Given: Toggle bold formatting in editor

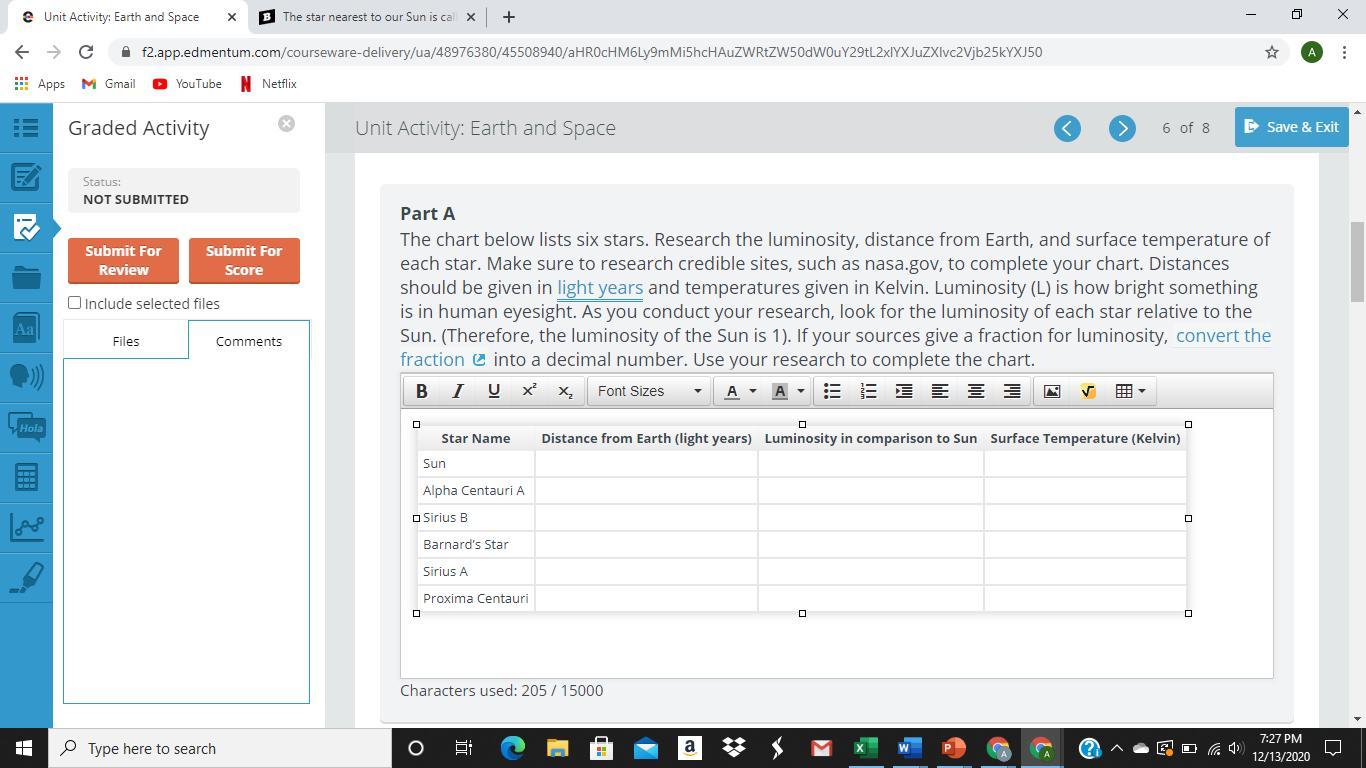Looking at the screenshot, I should tap(422, 391).
